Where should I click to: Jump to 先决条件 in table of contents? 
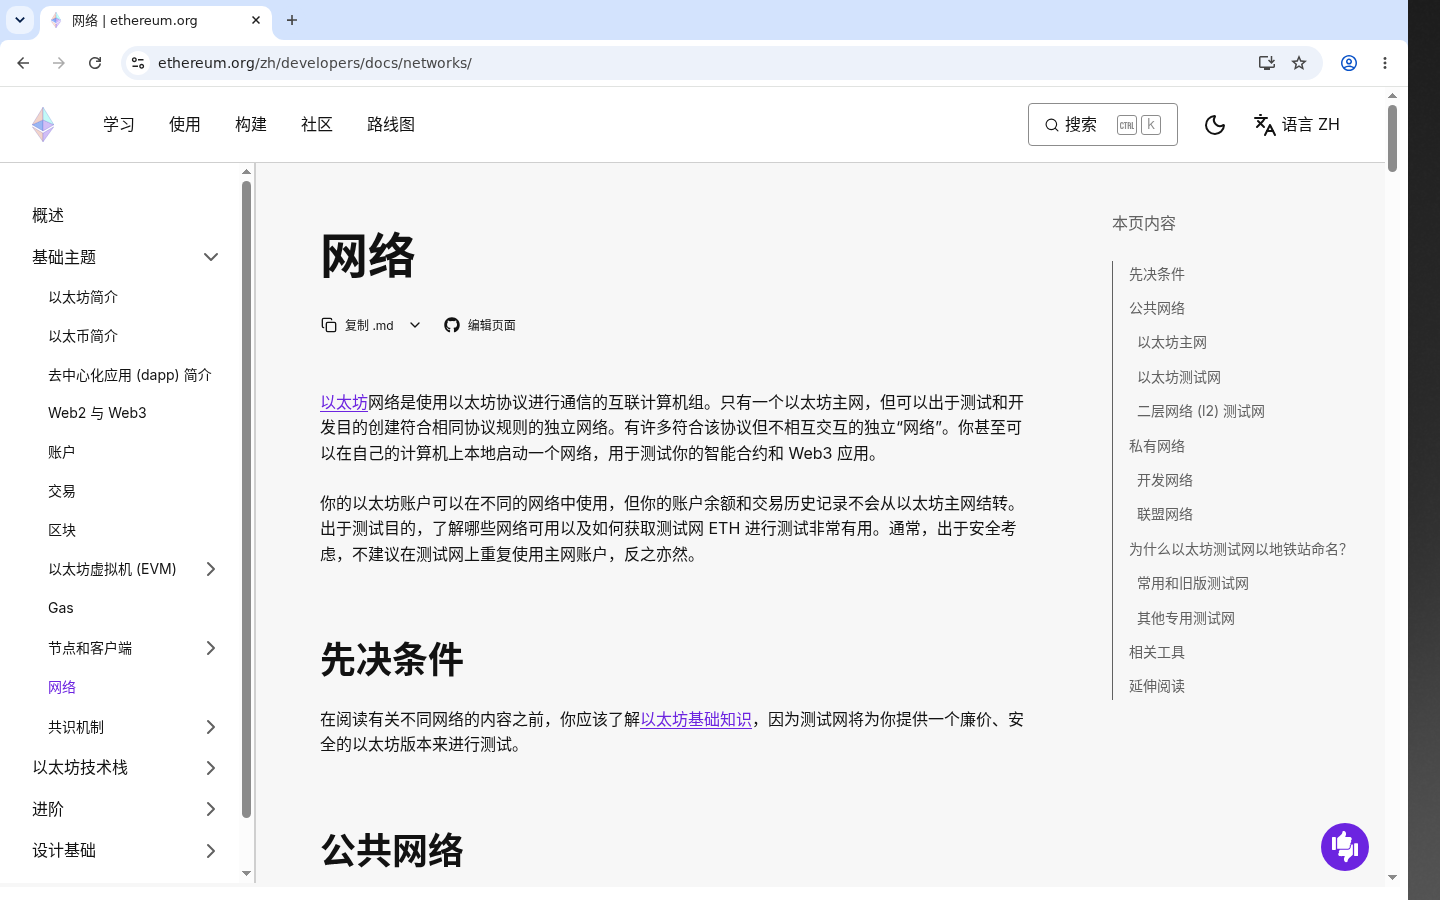click(x=1157, y=274)
